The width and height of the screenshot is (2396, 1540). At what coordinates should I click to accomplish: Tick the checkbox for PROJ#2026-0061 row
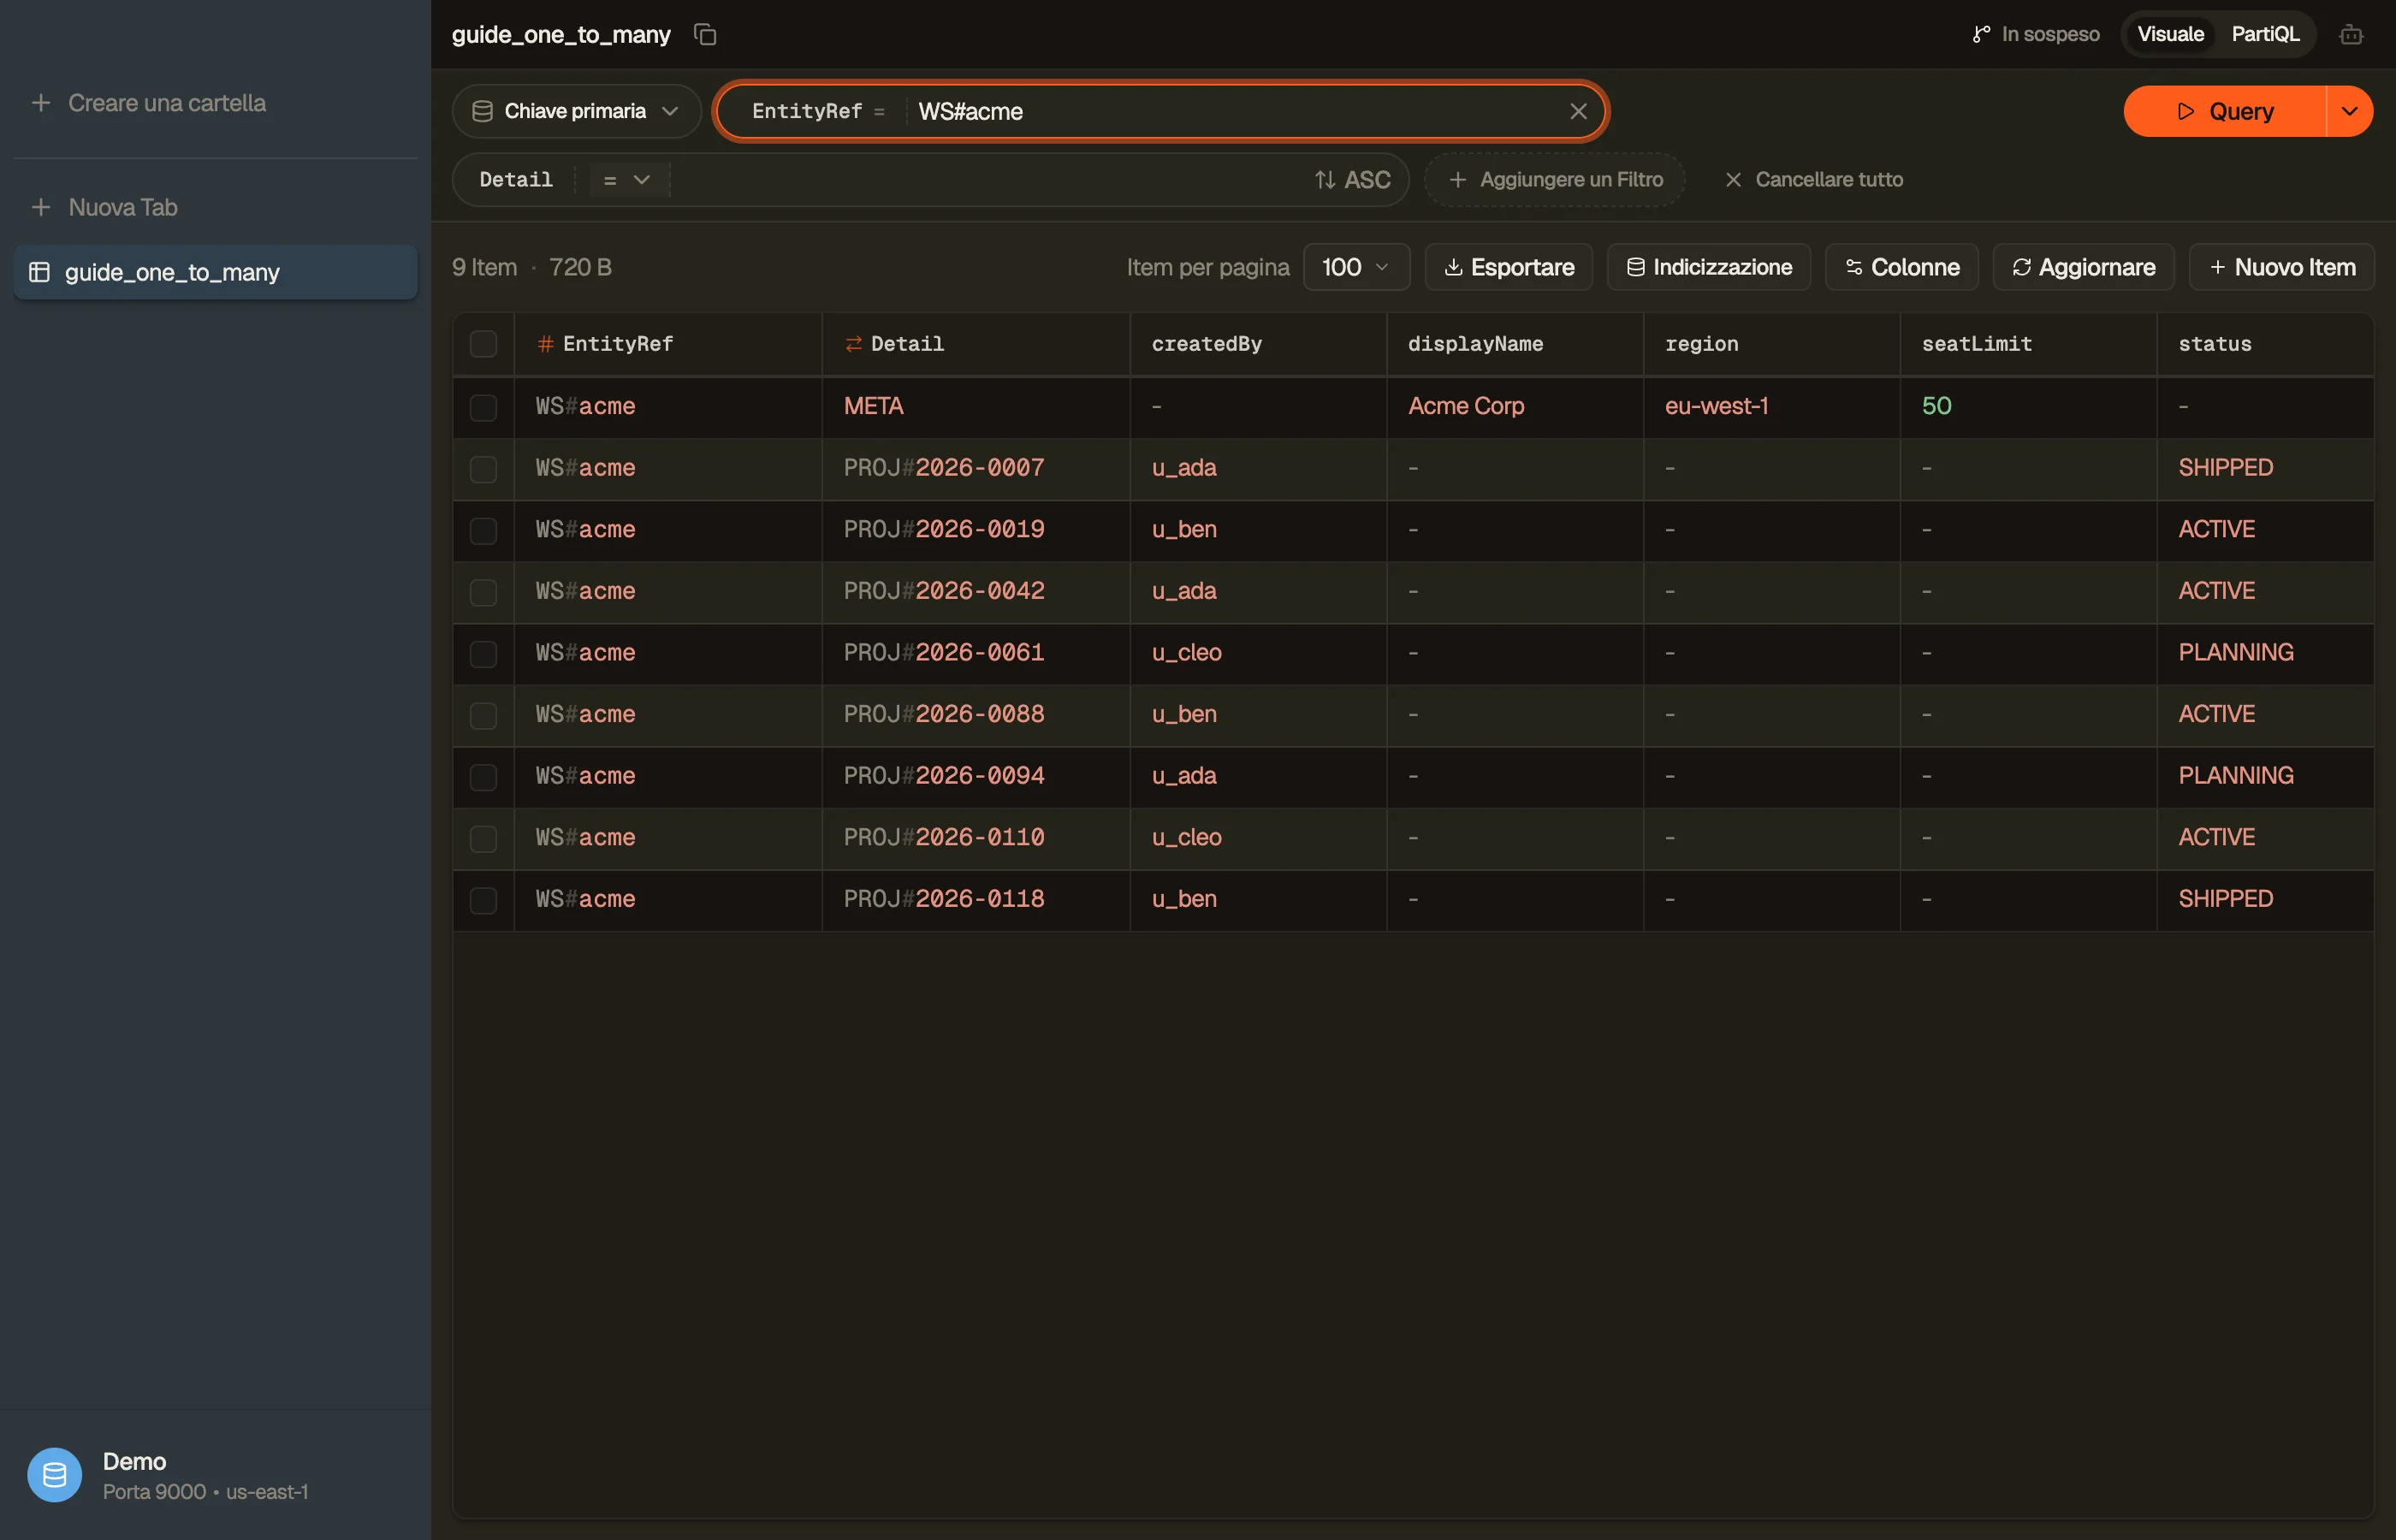tap(483, 653)
